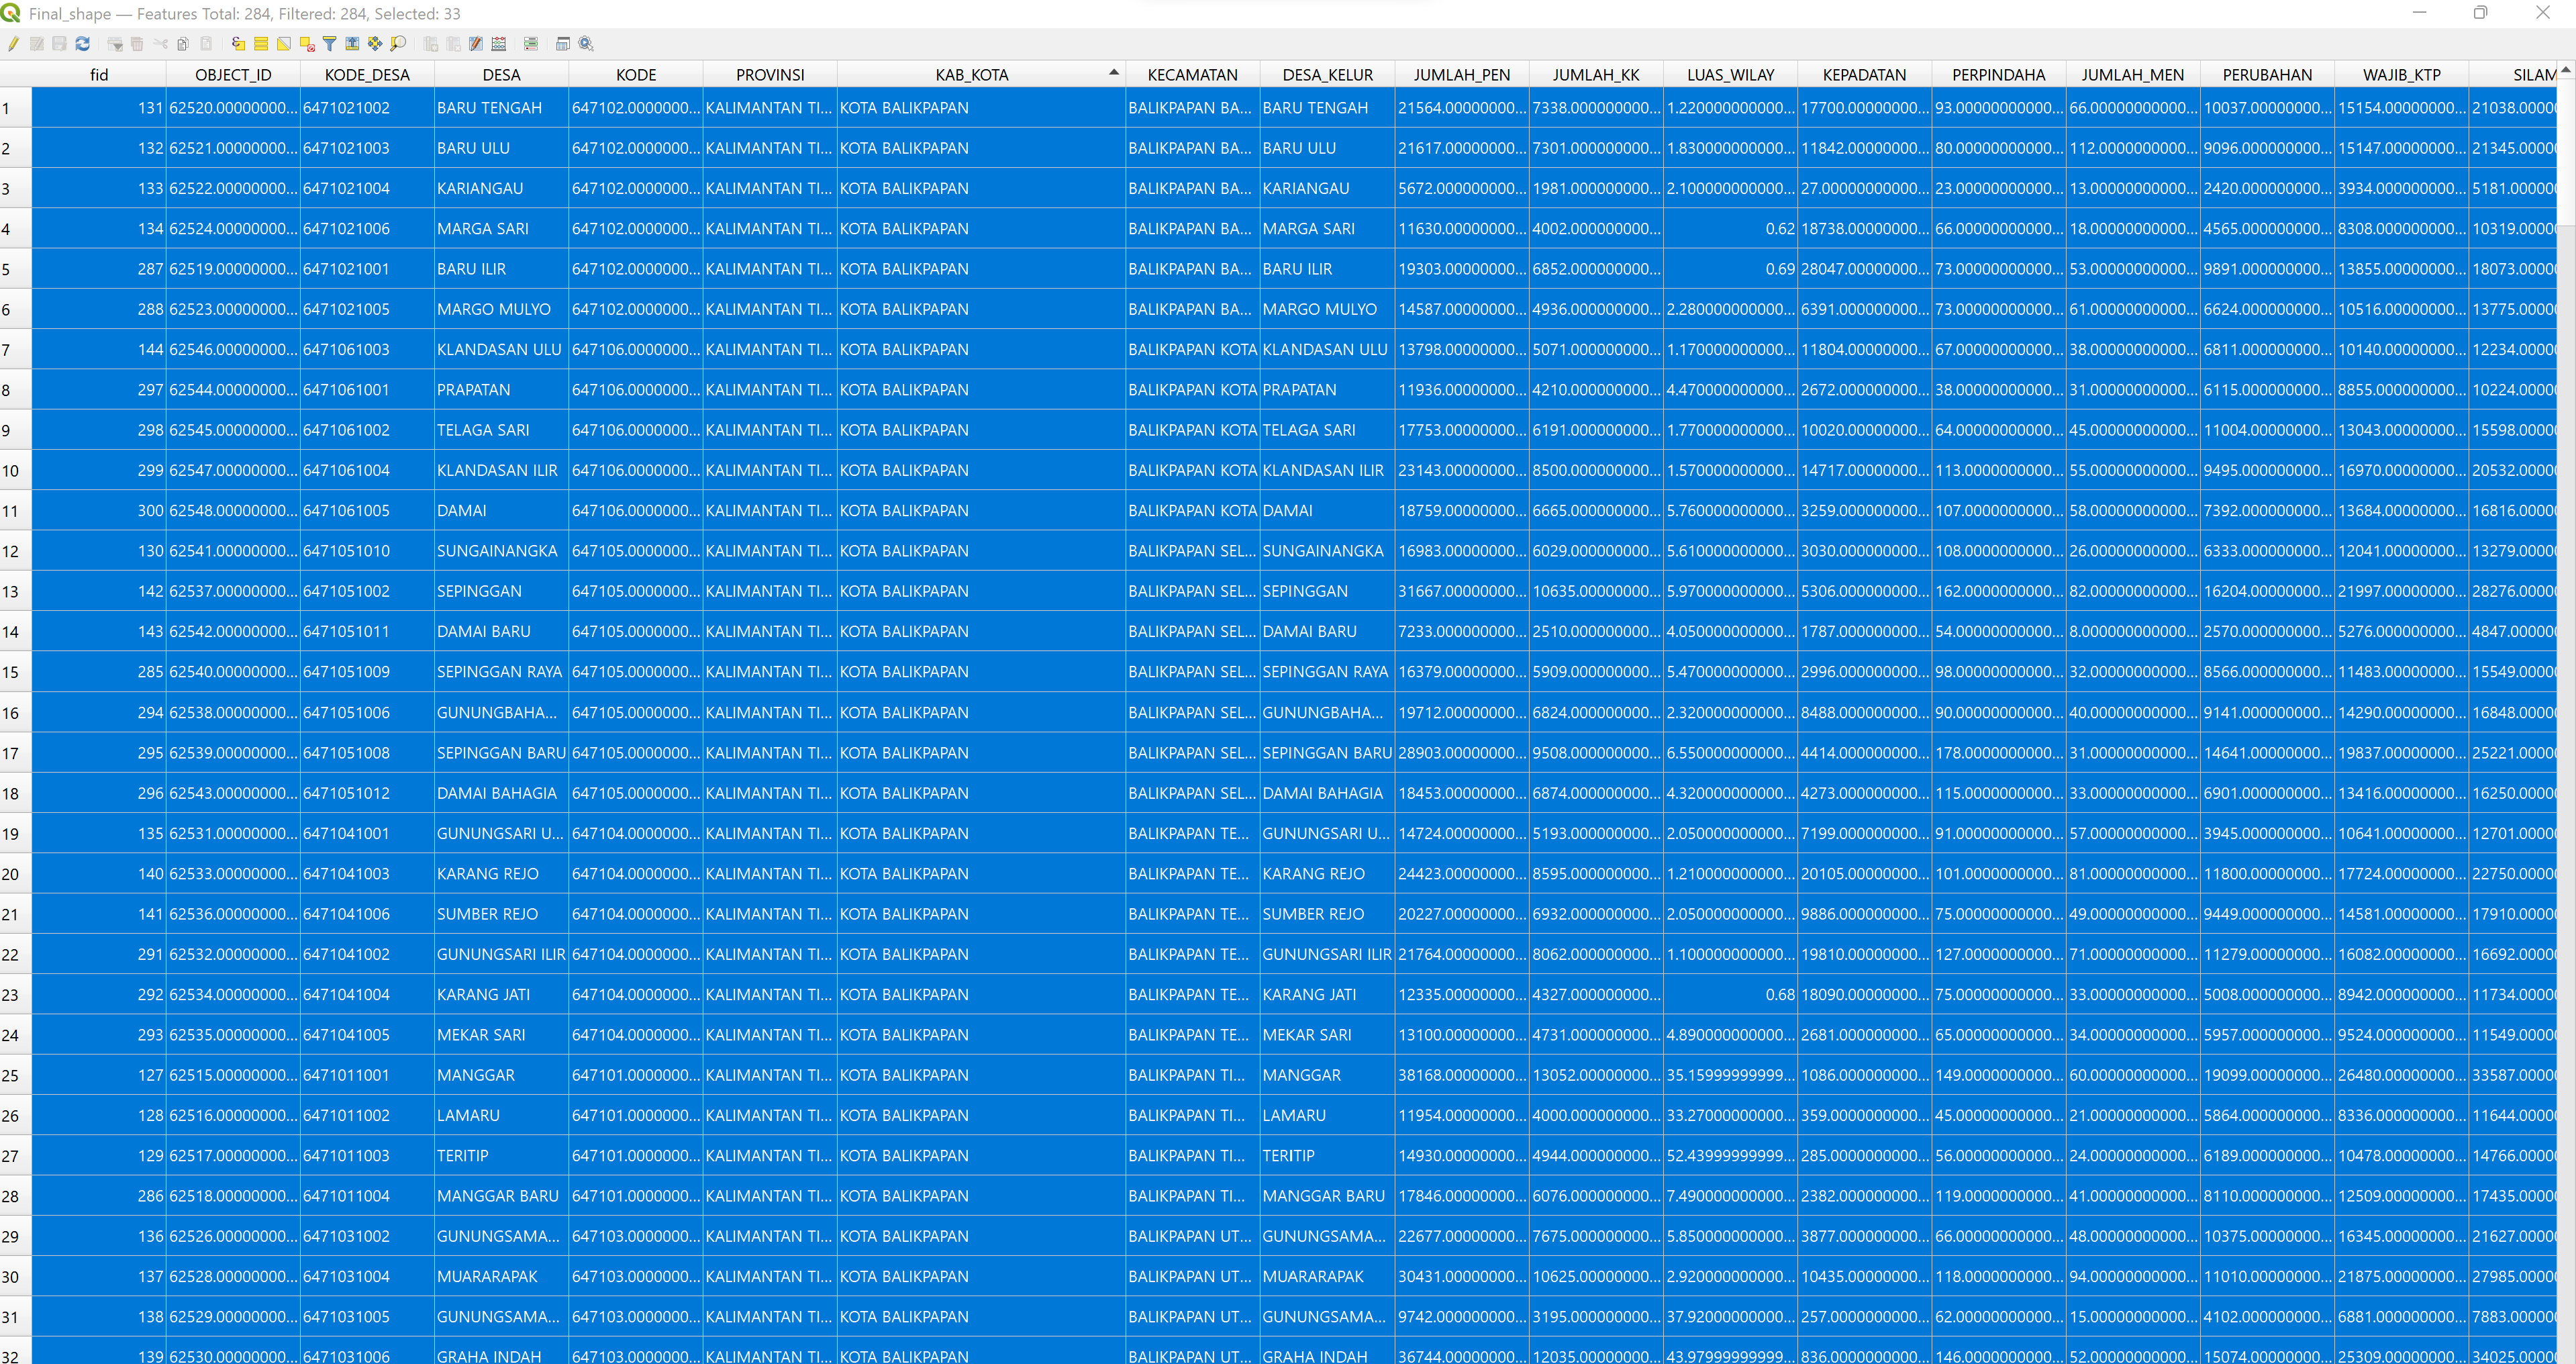
Task: Open select features by expression
Action: (x=238, y=44)
